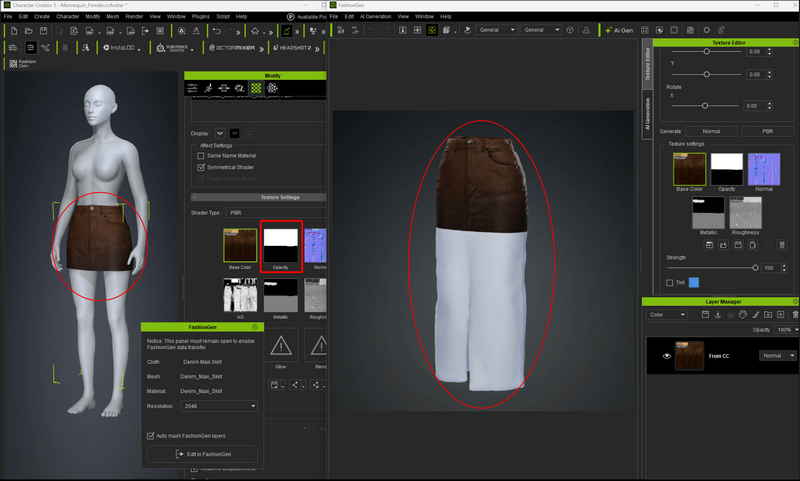Open Headshot 2 from the toolbar

(292, 47)
